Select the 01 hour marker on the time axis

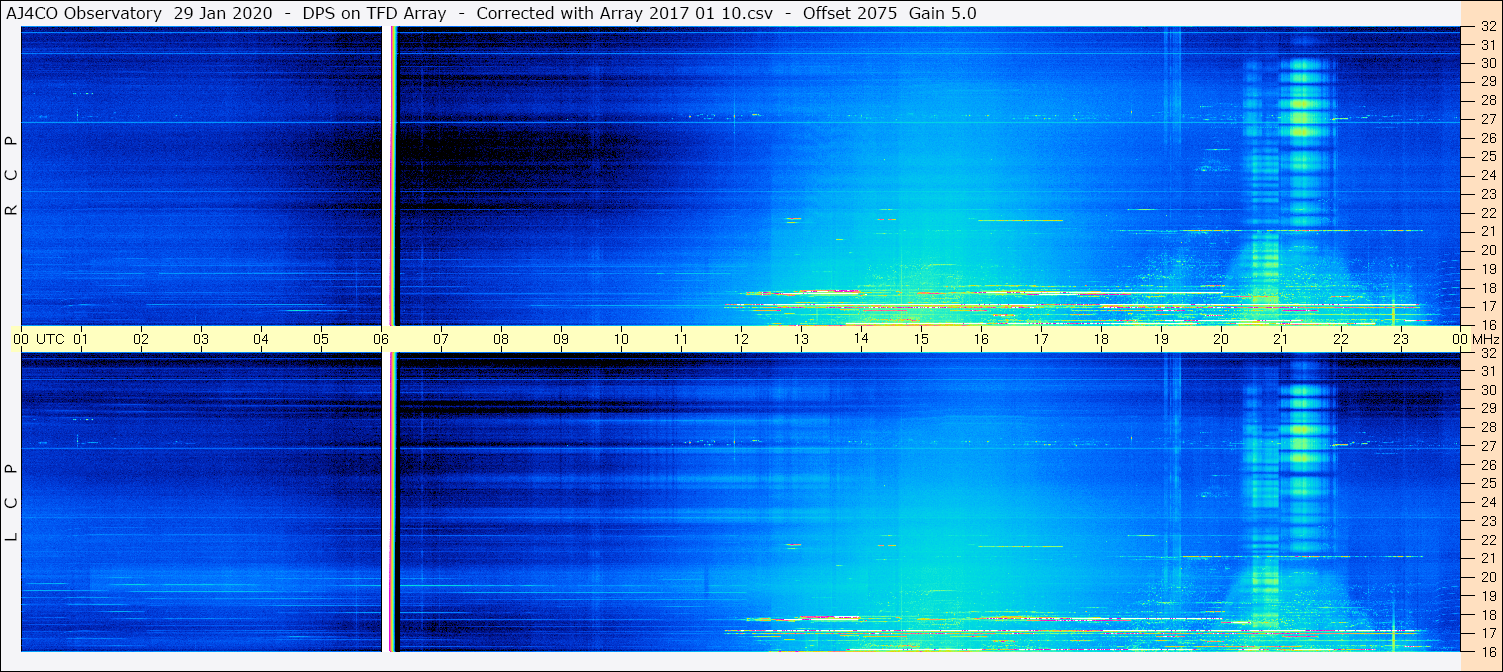click(81, 339)
